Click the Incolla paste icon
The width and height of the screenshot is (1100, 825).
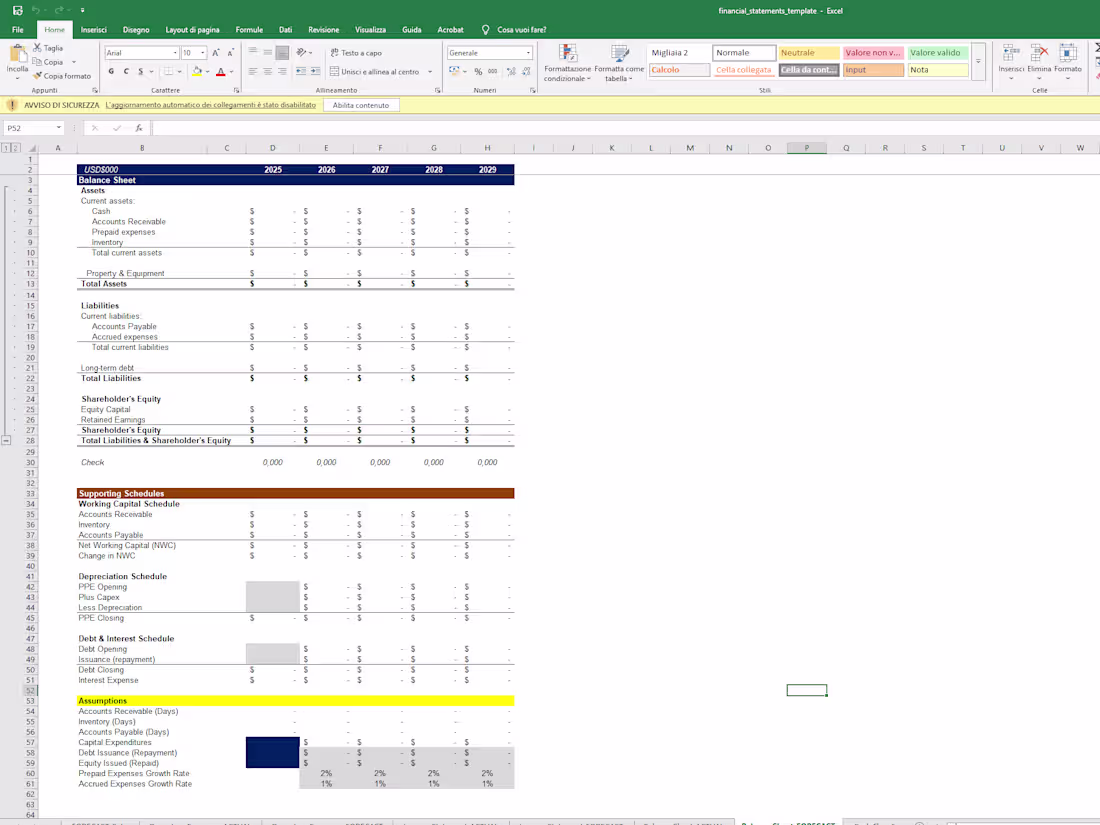pos(16,59)
